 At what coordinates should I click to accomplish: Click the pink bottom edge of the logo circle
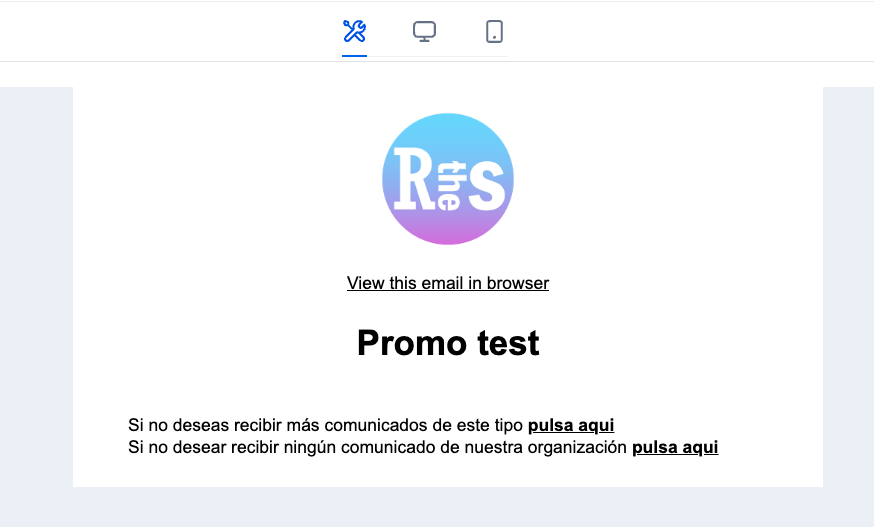[448, 240]
